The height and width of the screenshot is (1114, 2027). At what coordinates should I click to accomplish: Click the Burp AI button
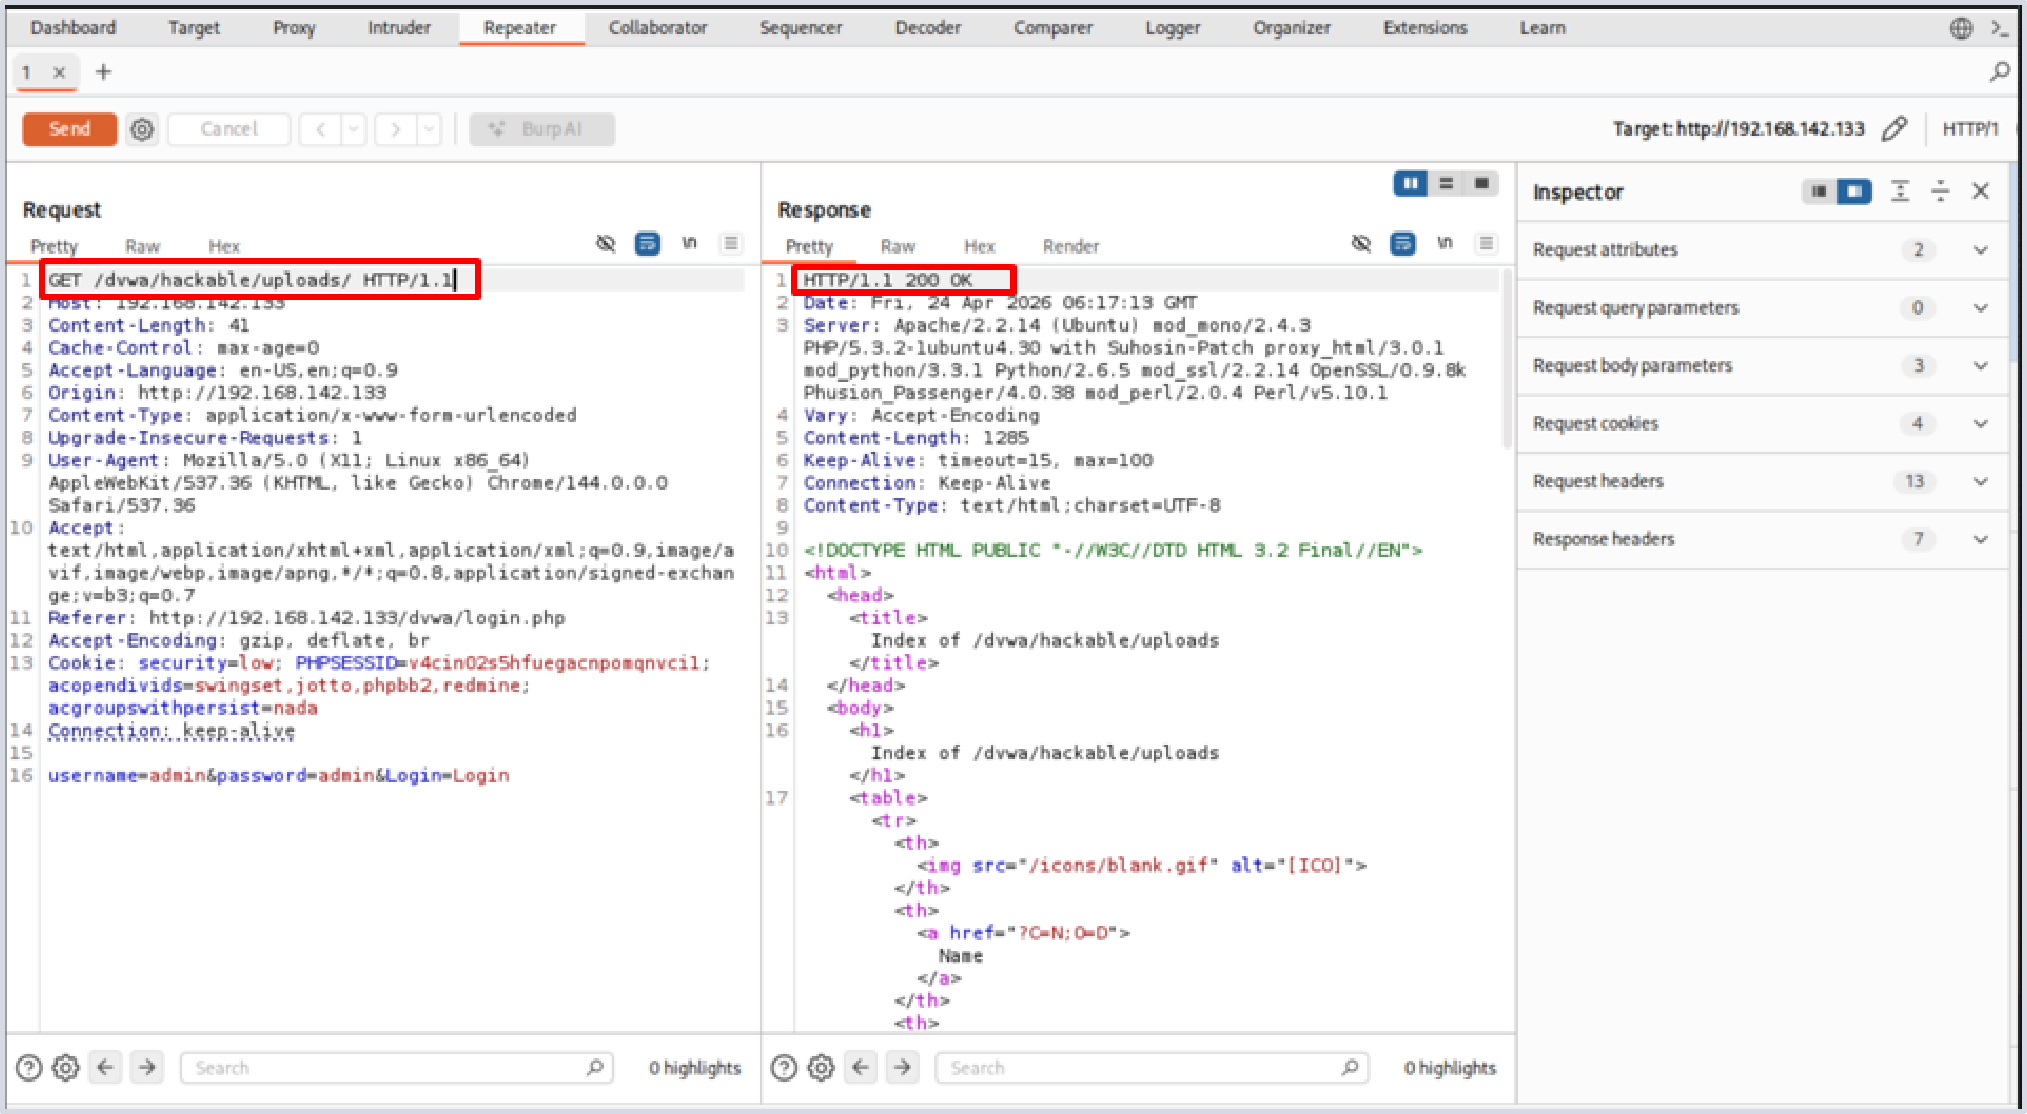(542, 129)
